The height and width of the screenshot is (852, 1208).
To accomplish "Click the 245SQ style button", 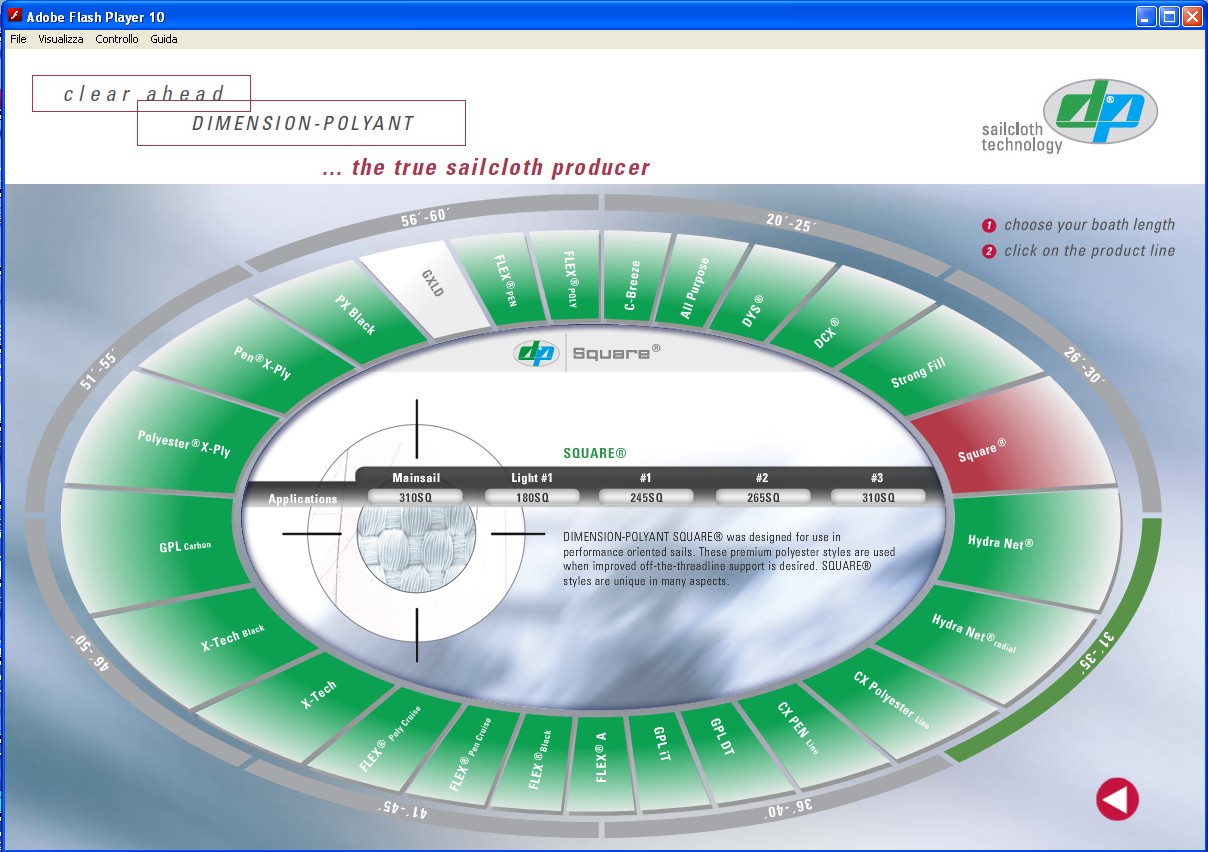I will [646, 497].
